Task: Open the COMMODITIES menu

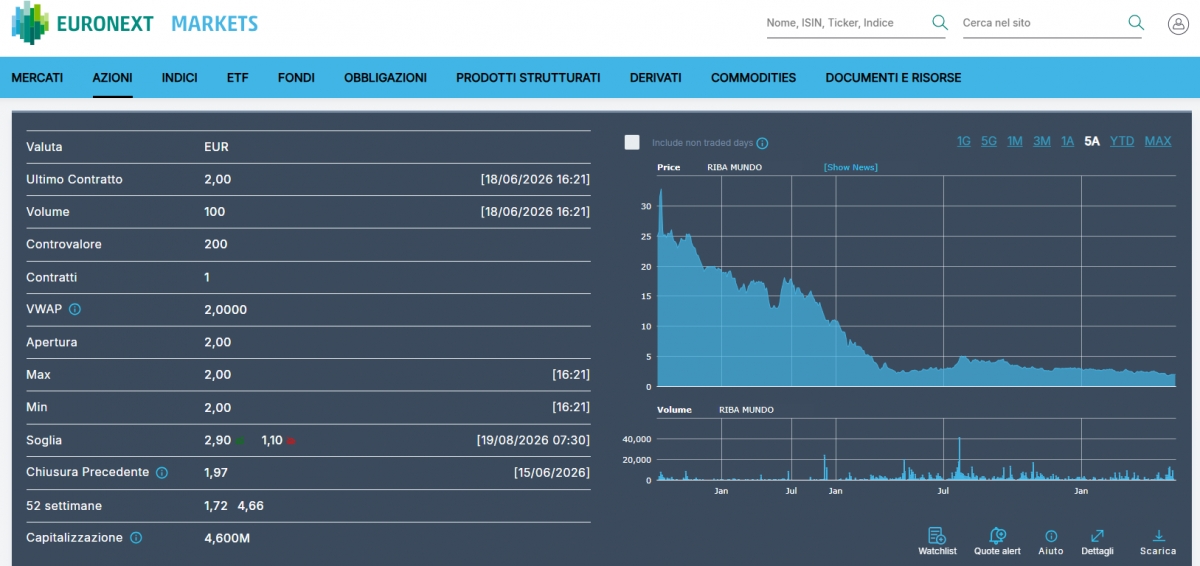Action: tap(753, 77)
